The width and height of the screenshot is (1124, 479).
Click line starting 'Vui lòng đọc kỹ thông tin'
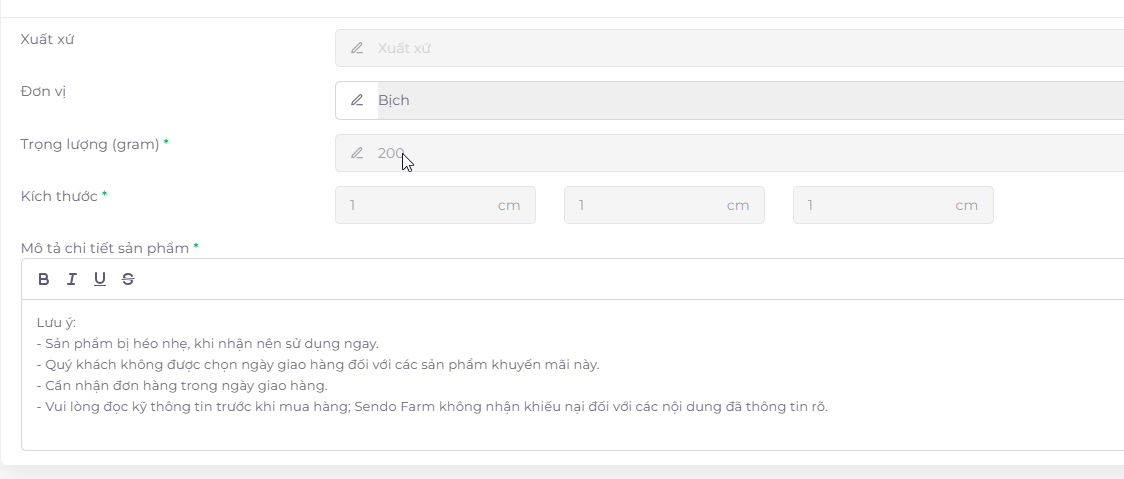pos(432,407)
